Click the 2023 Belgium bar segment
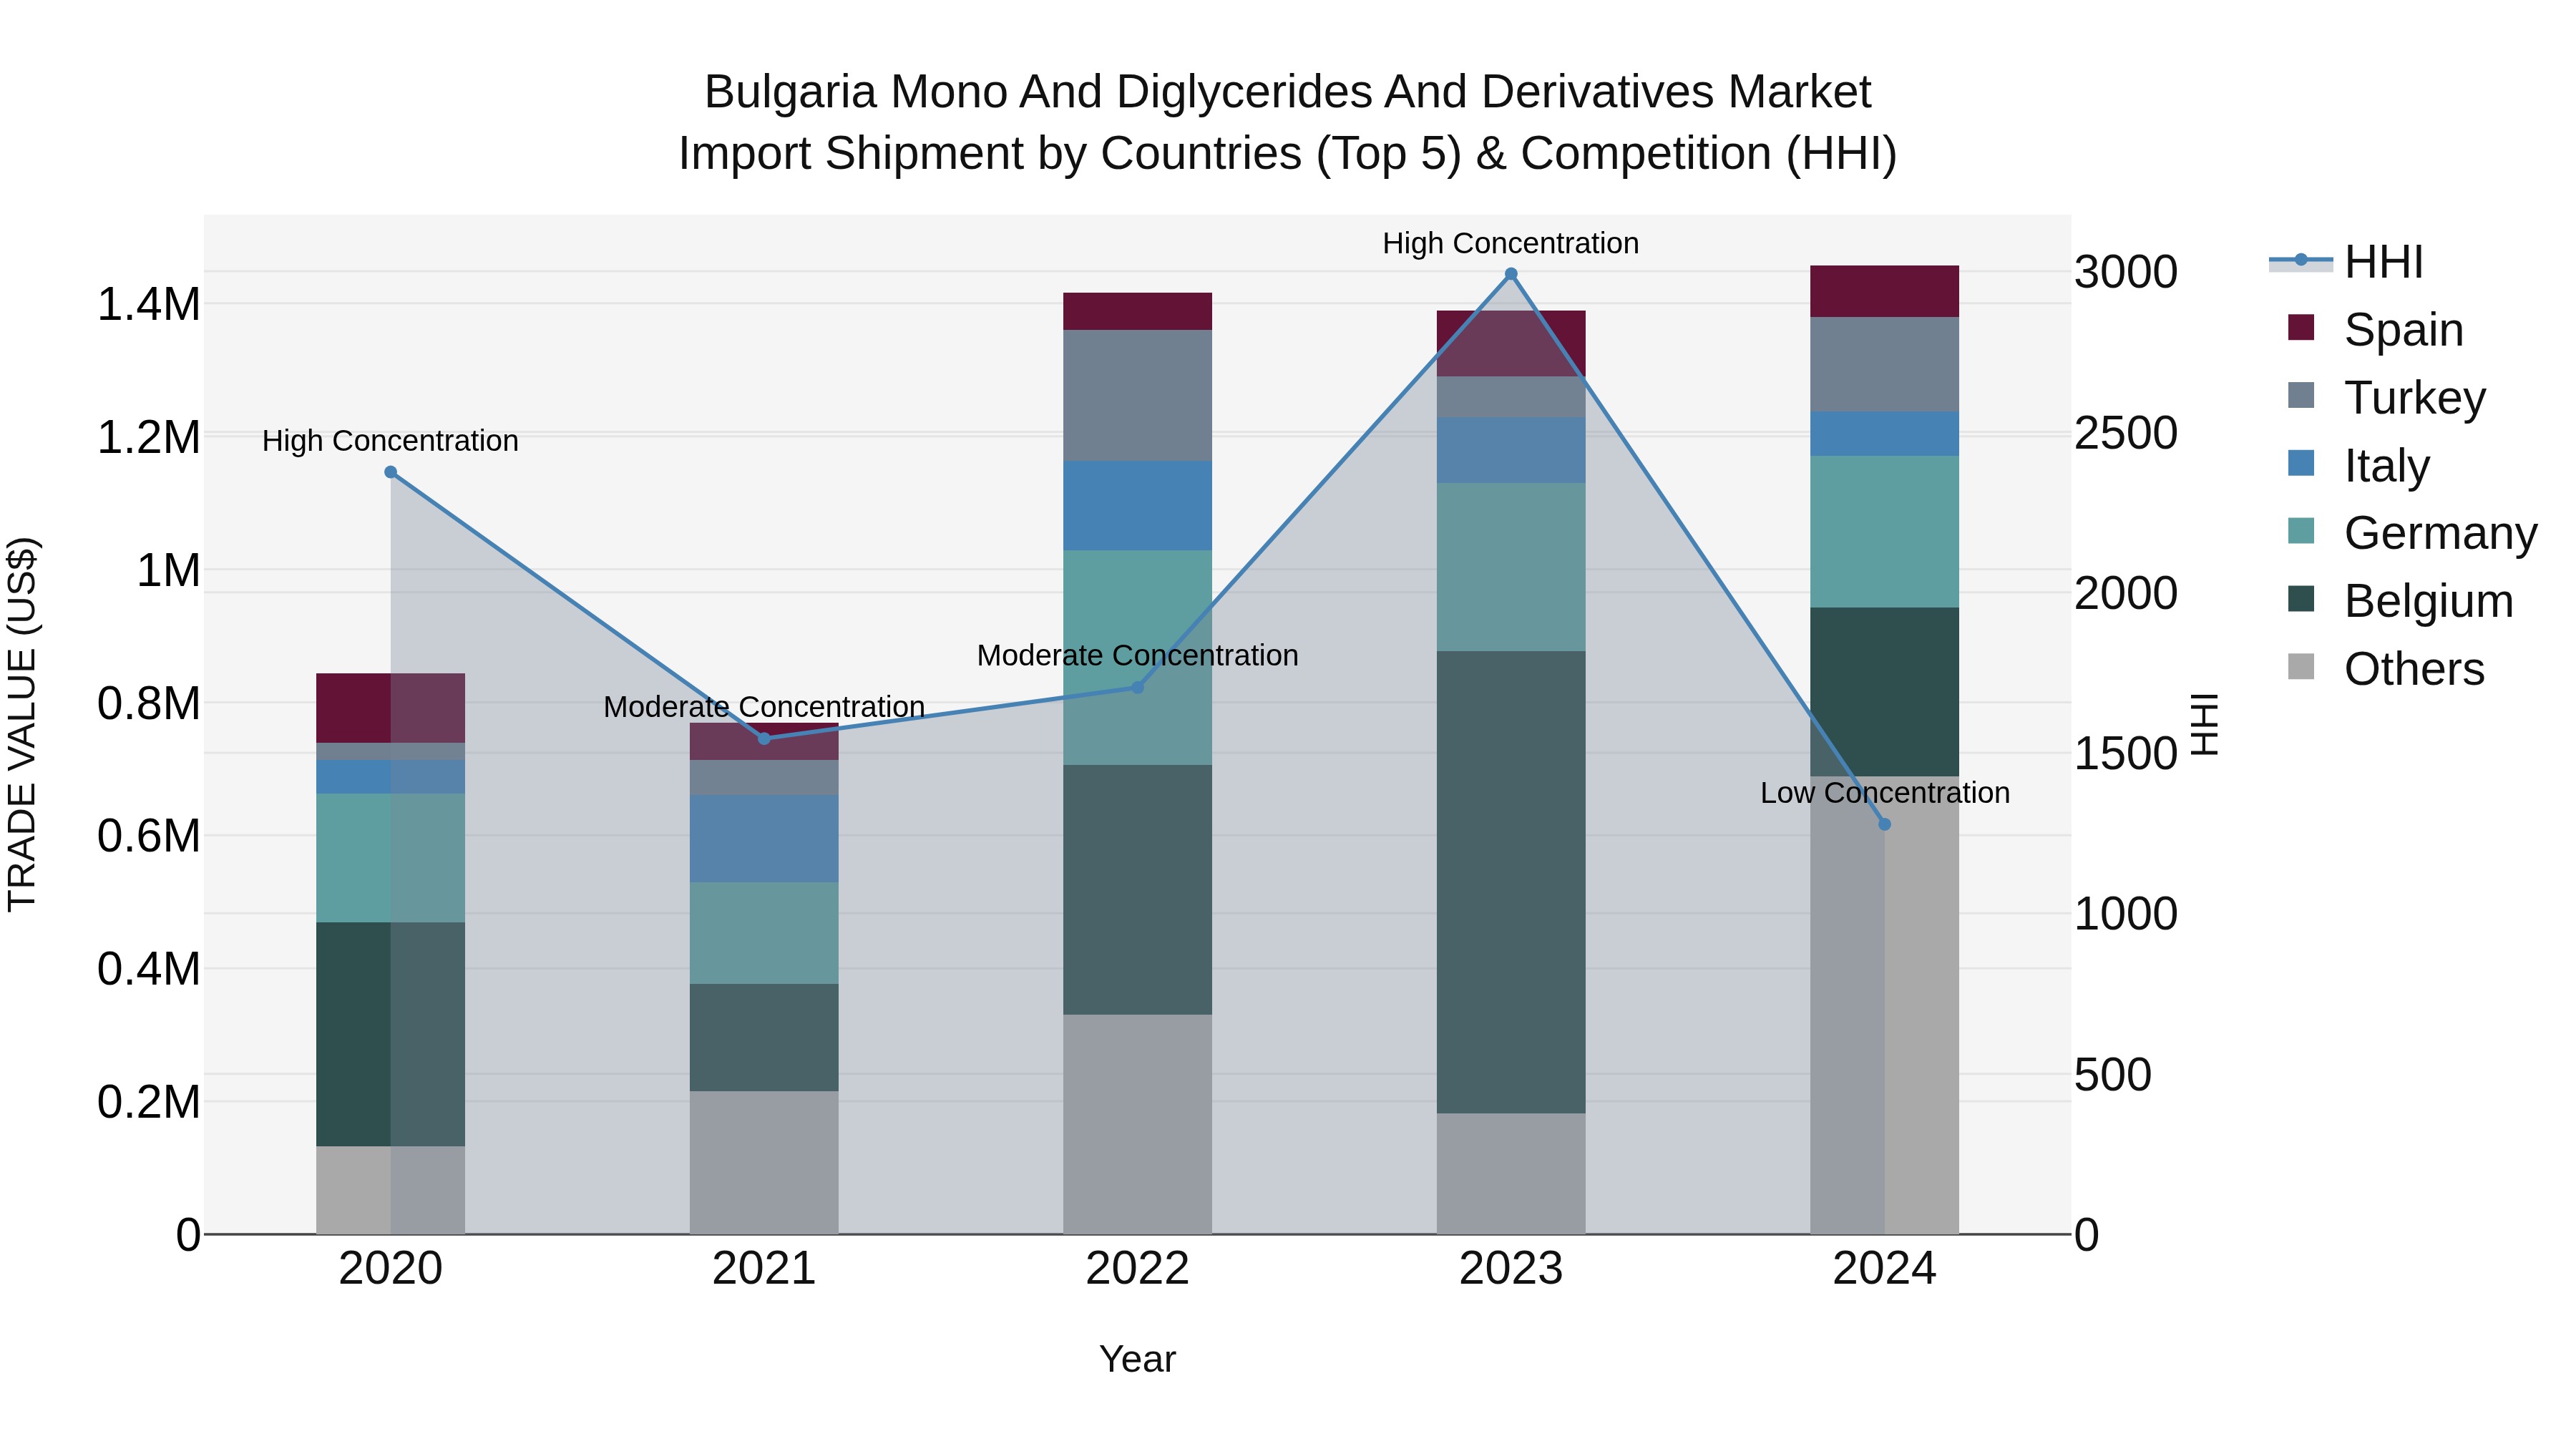 tap(1511, 882)
